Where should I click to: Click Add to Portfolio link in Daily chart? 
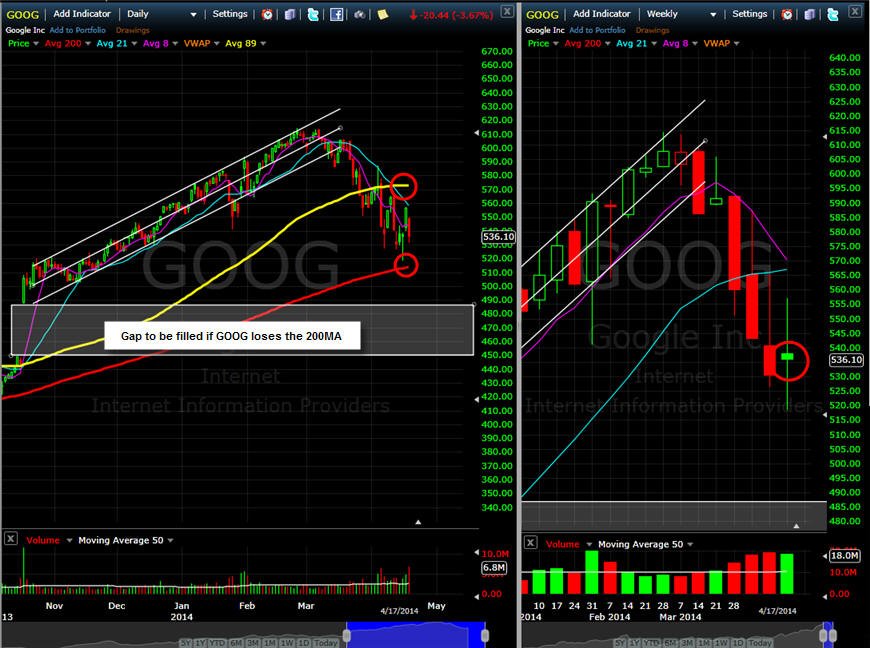point(78,30)
